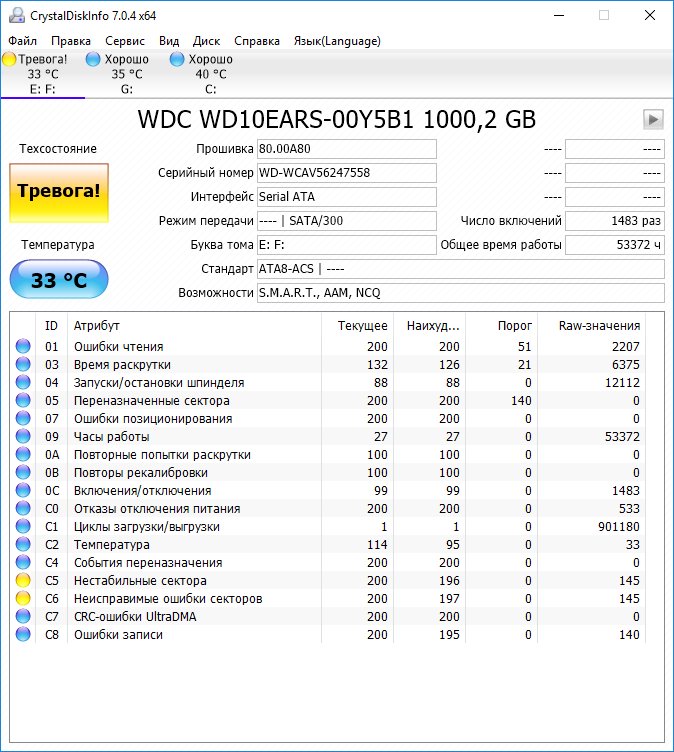
Task: Open the Файл menu
Action: click(x=23, y=41)
